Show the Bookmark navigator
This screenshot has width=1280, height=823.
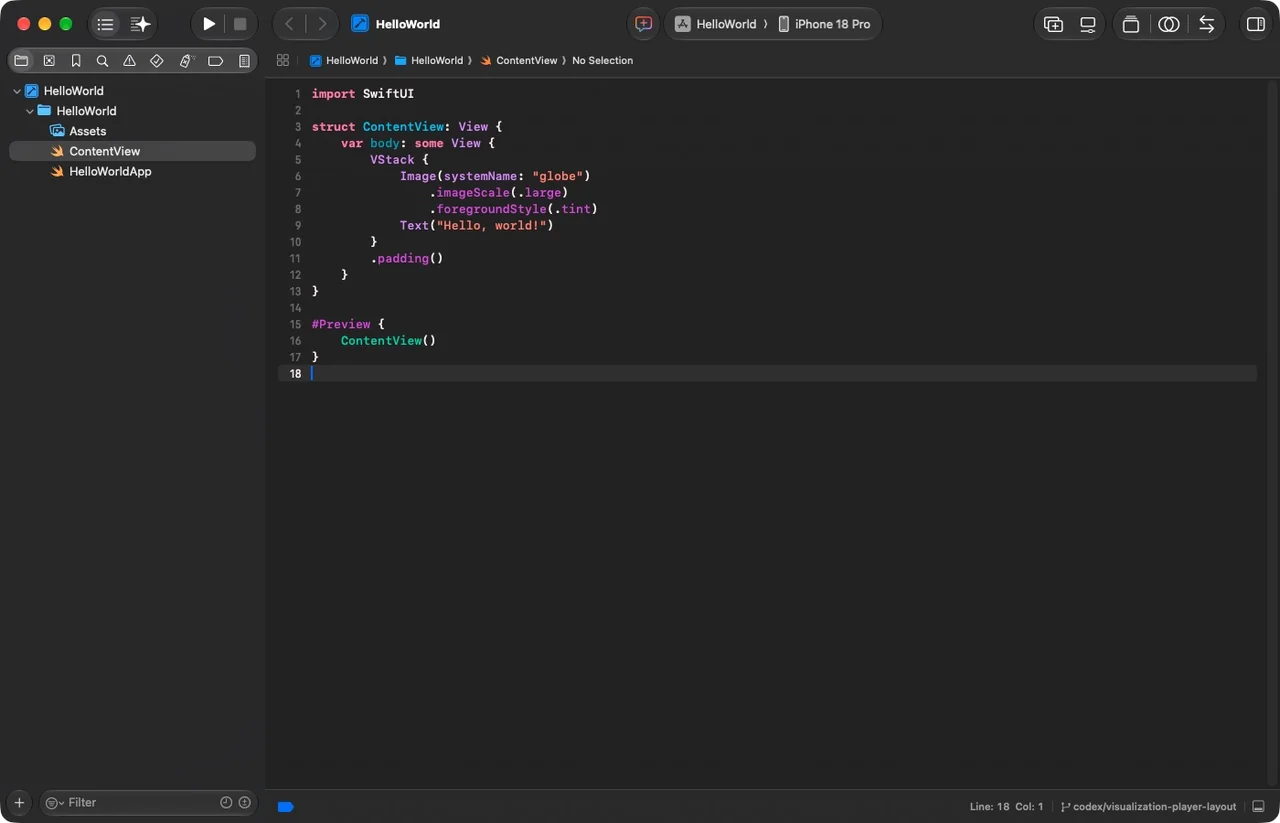point(76,61)
